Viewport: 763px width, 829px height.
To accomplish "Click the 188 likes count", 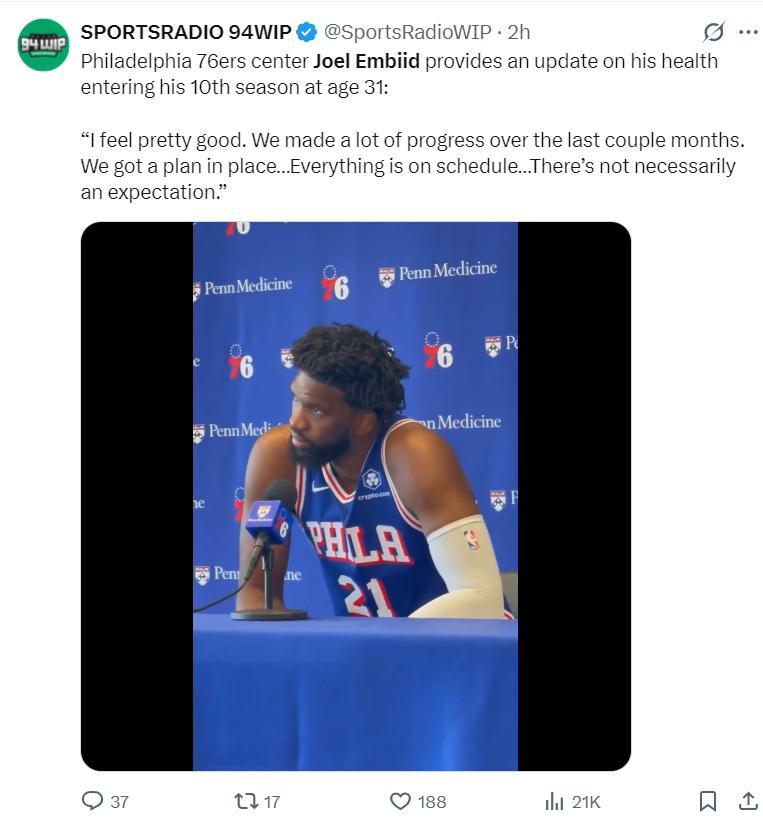I will [x=432, y=802].
